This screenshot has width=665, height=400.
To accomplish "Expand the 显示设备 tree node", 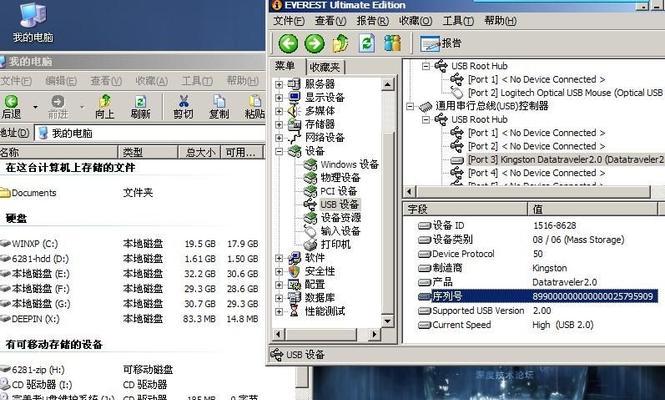I will (x=279, y=98).
